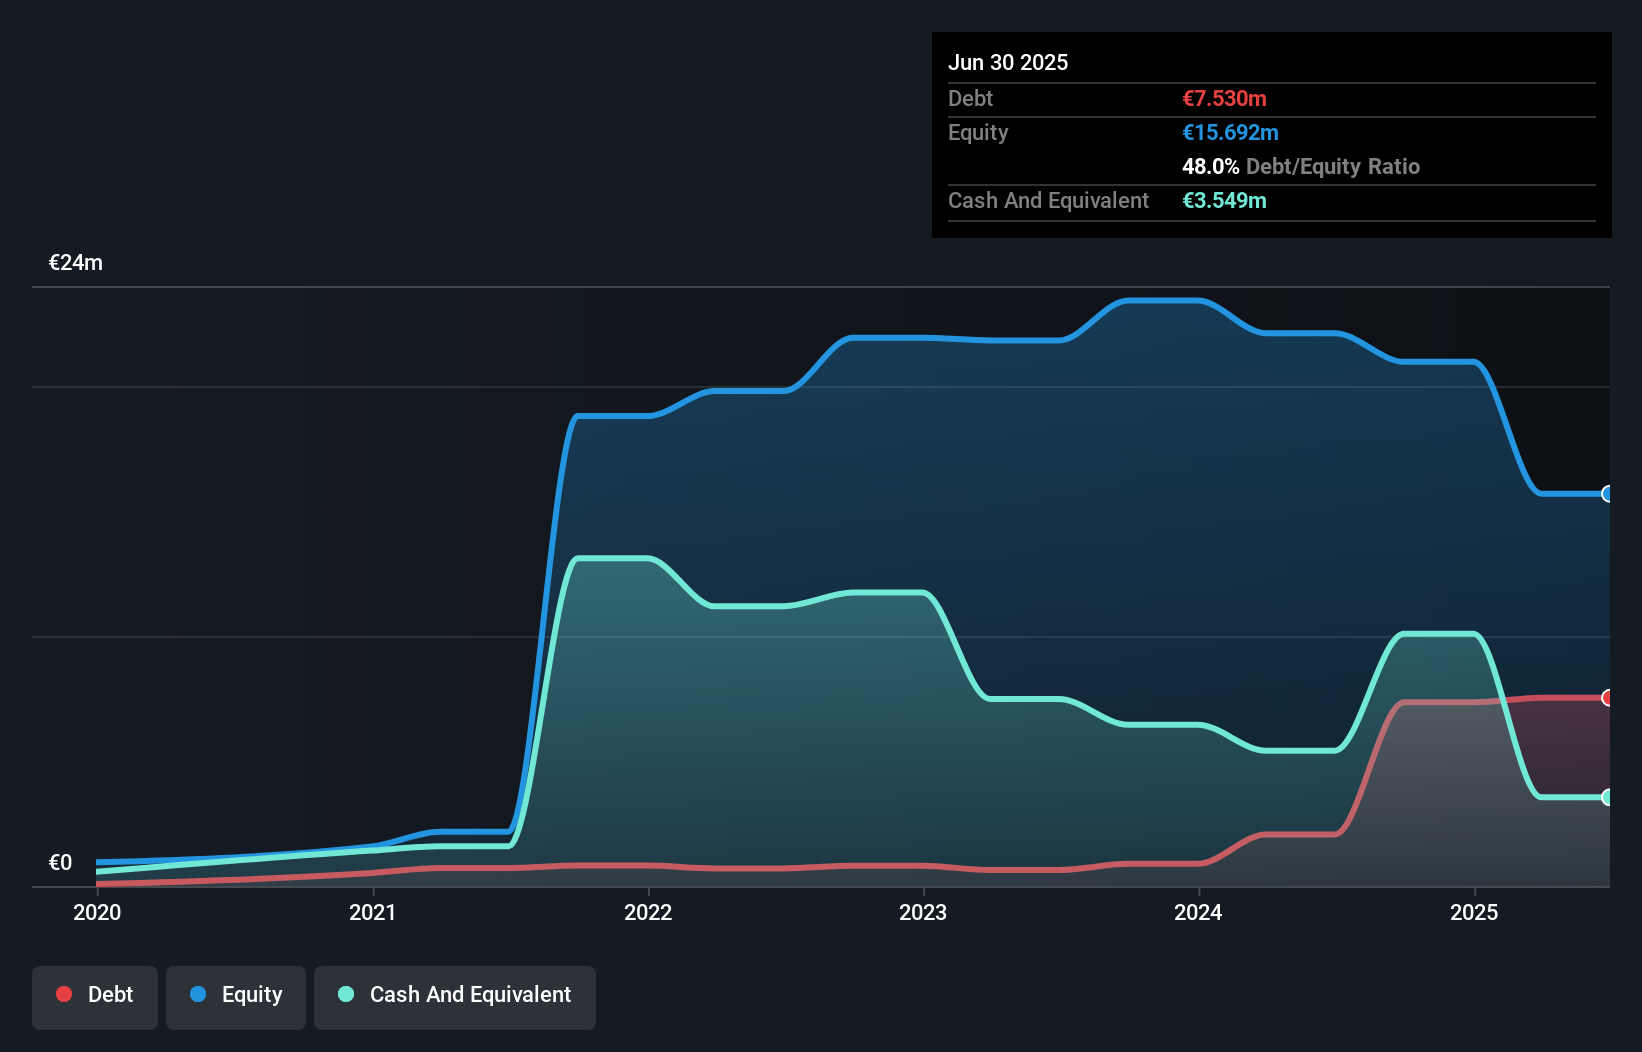The width and height of the screenshot is (1642, 1052).
Task: Toggle the Equity series visibility
Action: point(235,996)
